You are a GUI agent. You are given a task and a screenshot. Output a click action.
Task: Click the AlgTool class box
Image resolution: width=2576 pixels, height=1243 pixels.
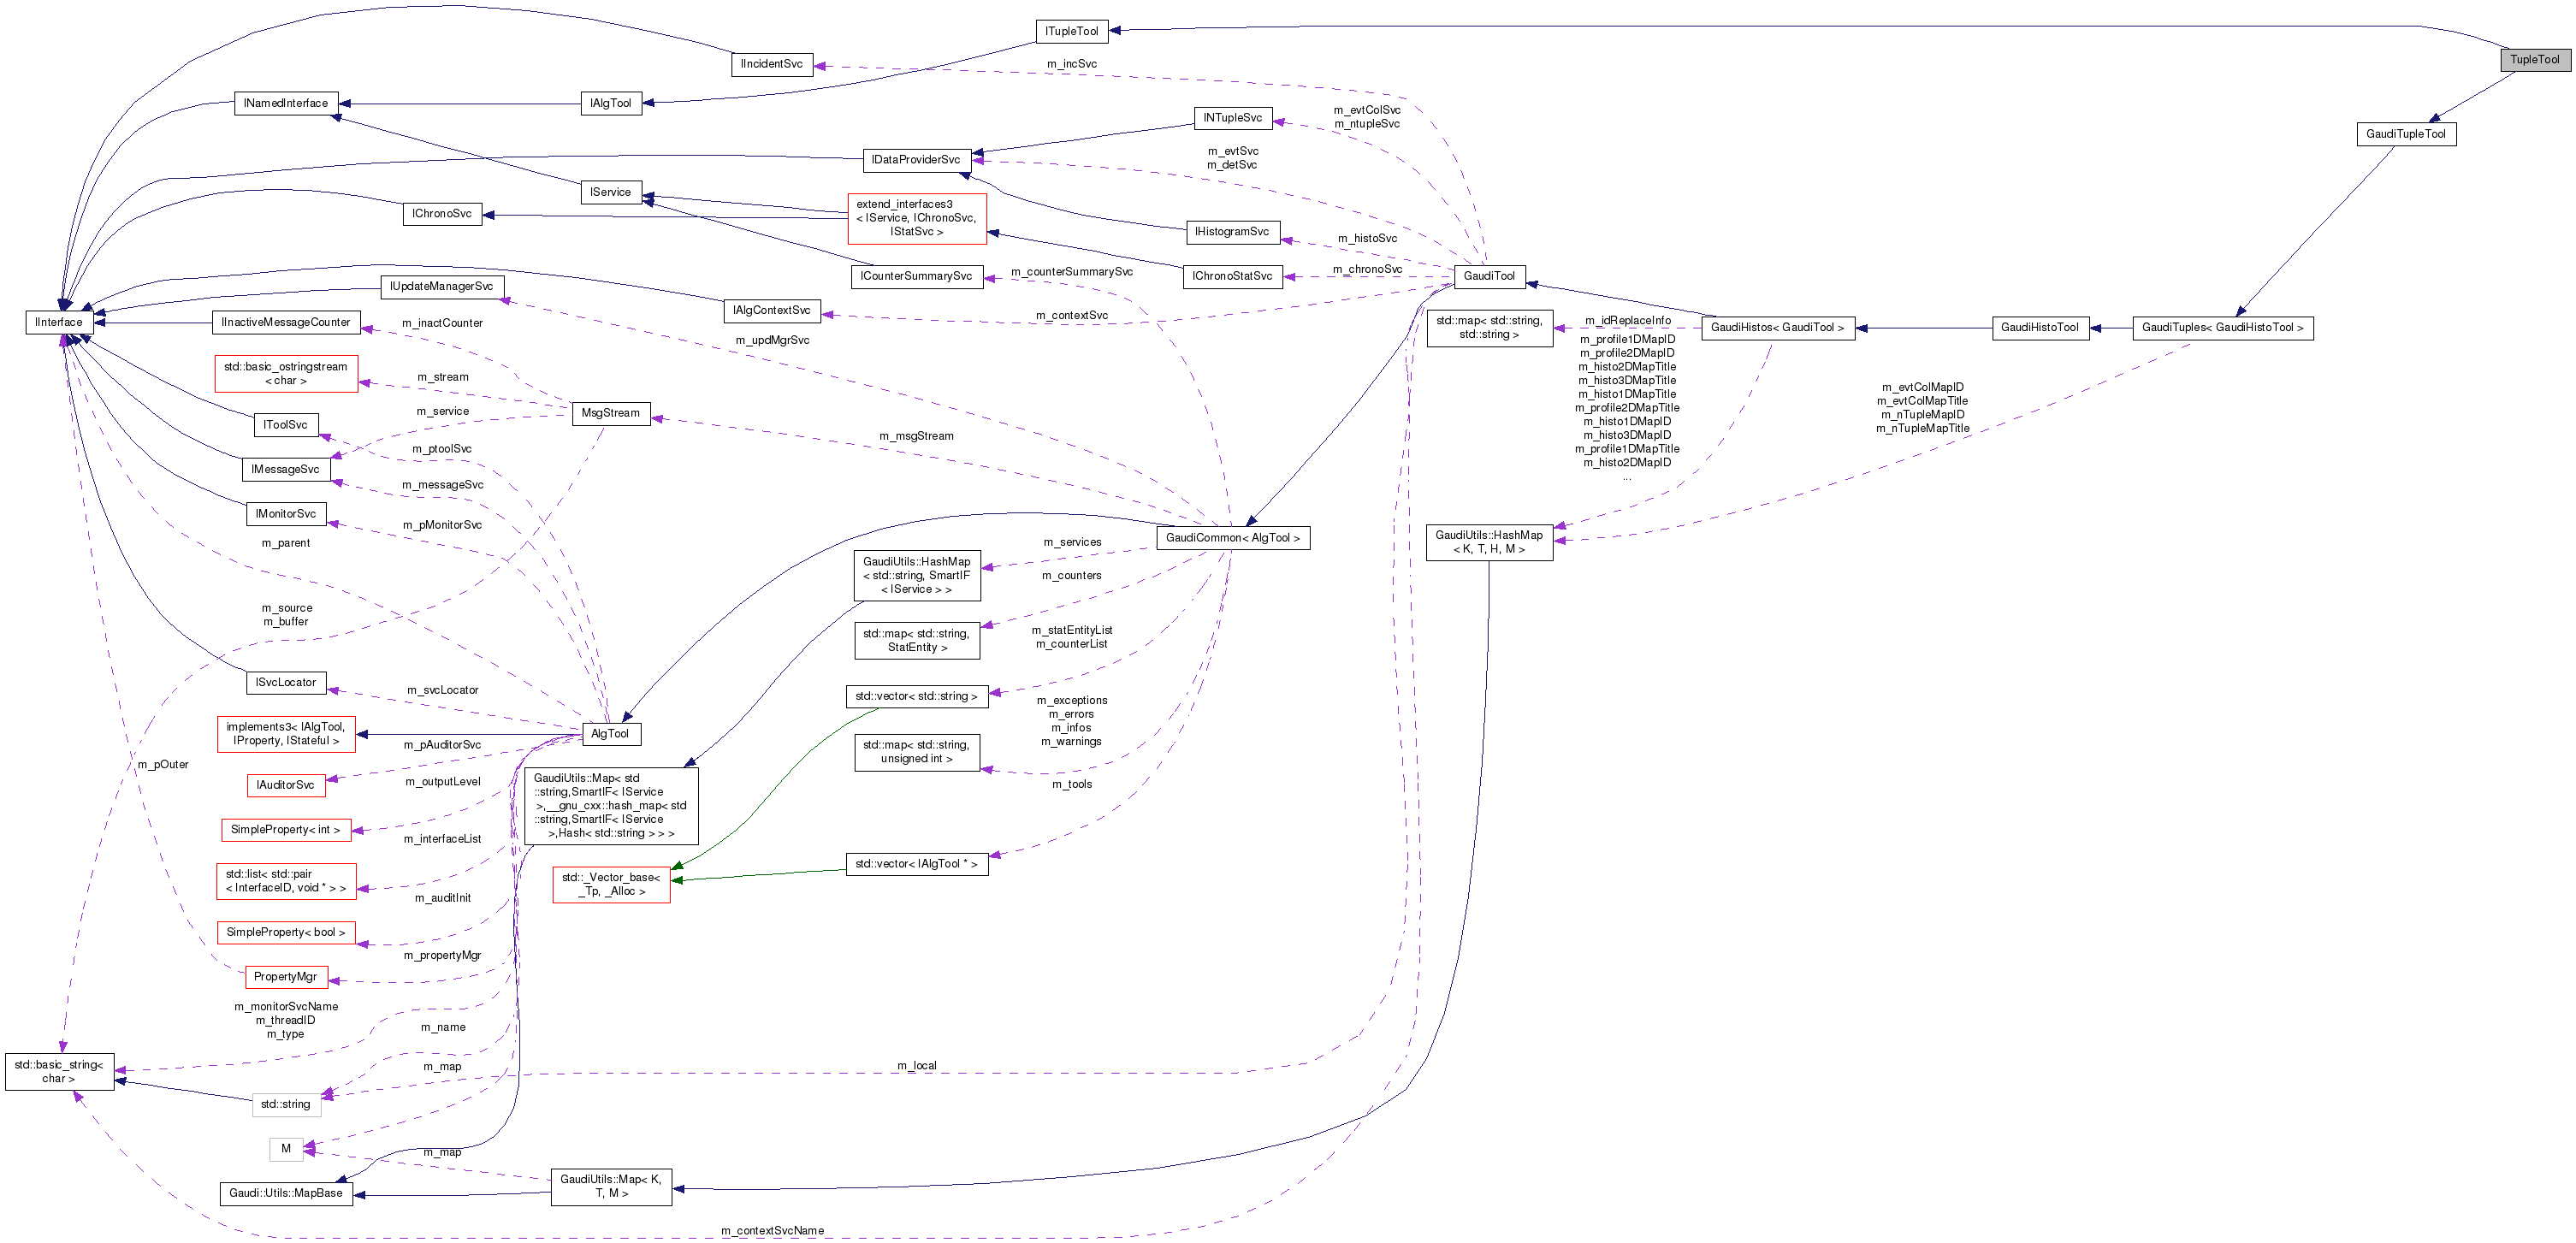click(611, 733)
